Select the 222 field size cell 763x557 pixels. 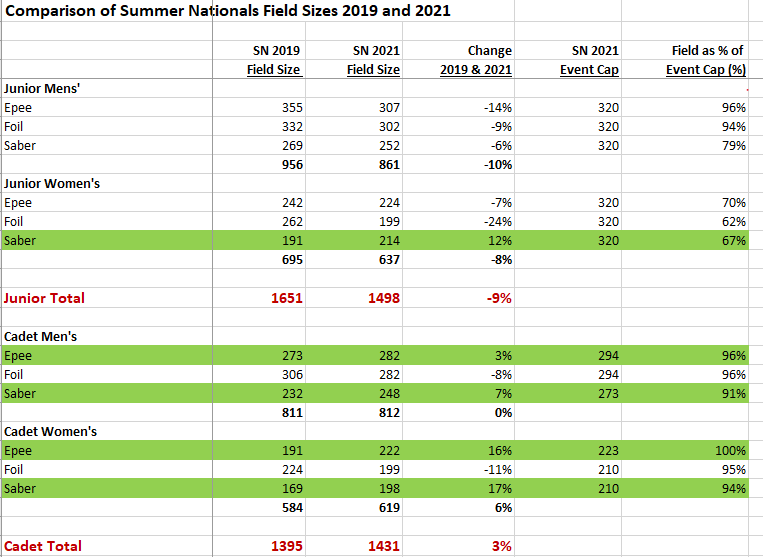(x=389, y=450)
